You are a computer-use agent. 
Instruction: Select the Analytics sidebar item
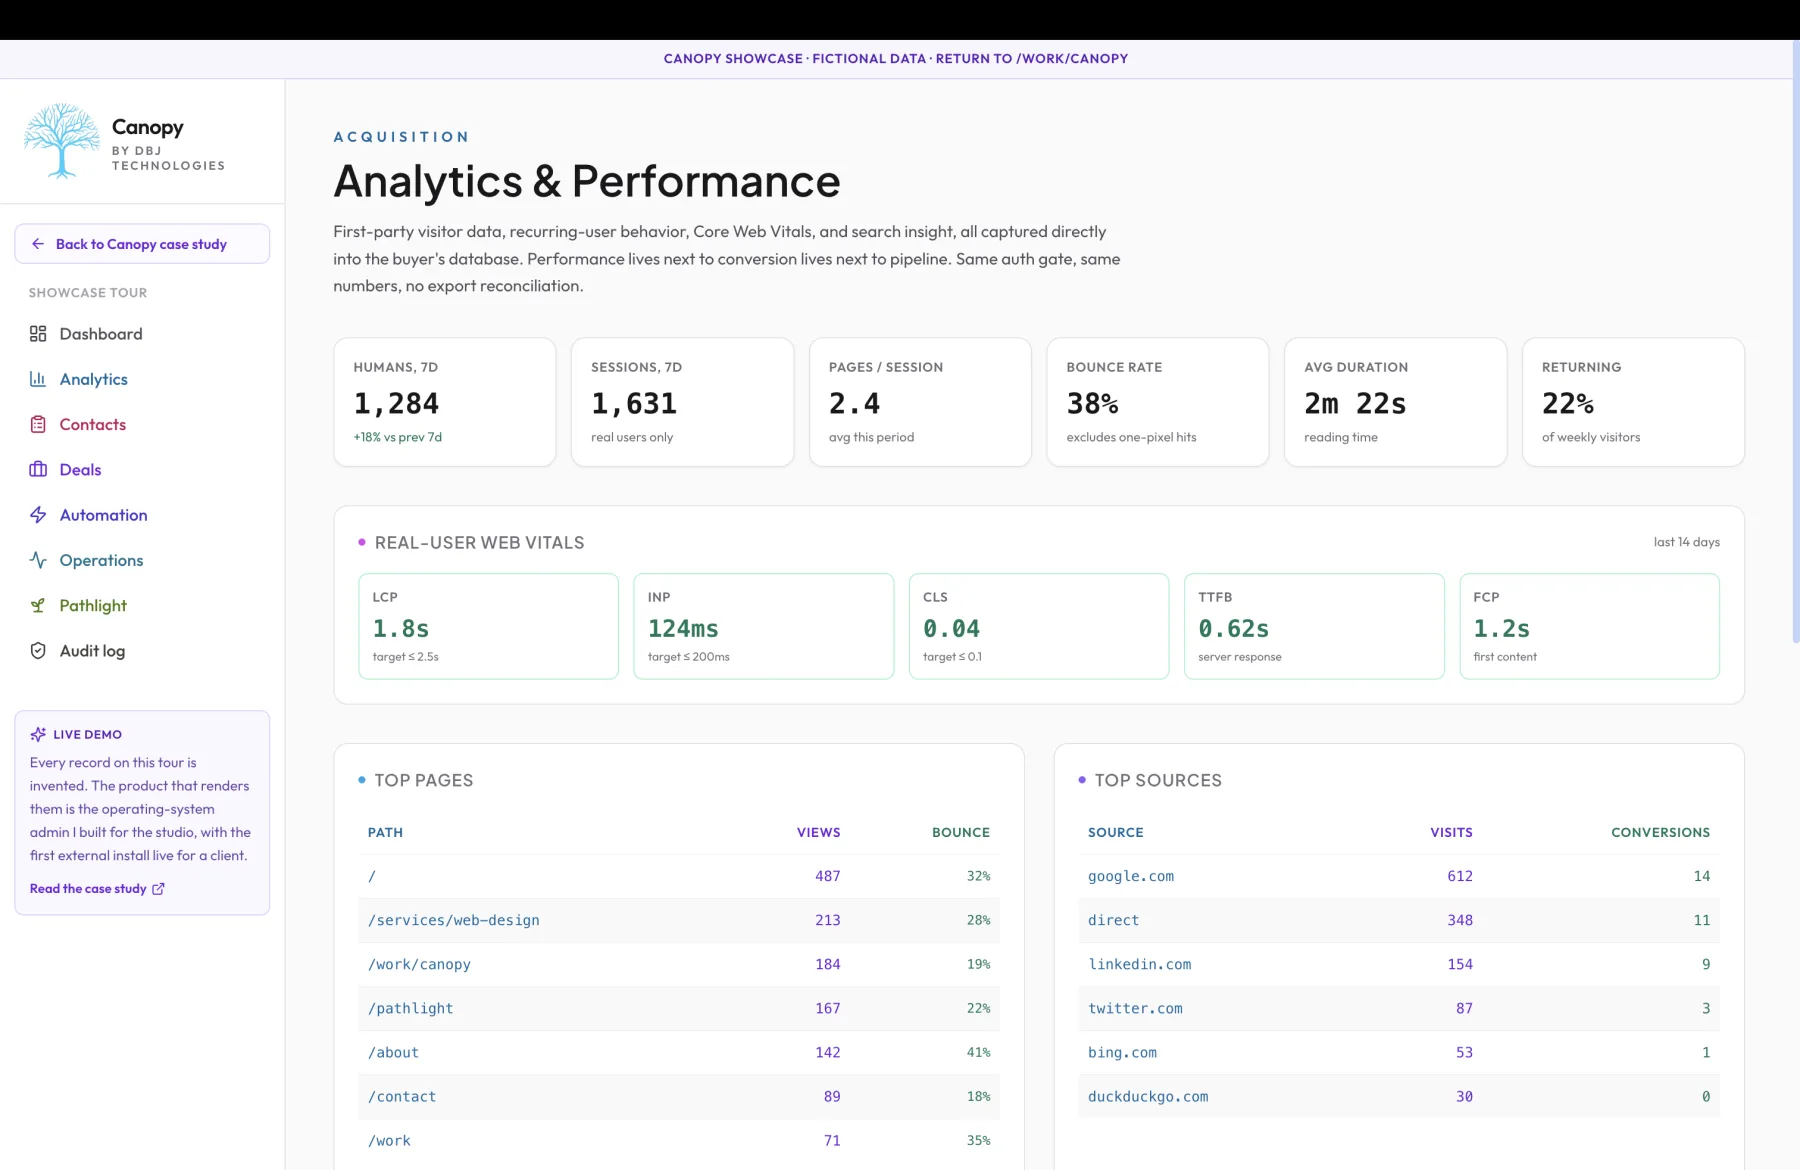(x=142, y=379)
